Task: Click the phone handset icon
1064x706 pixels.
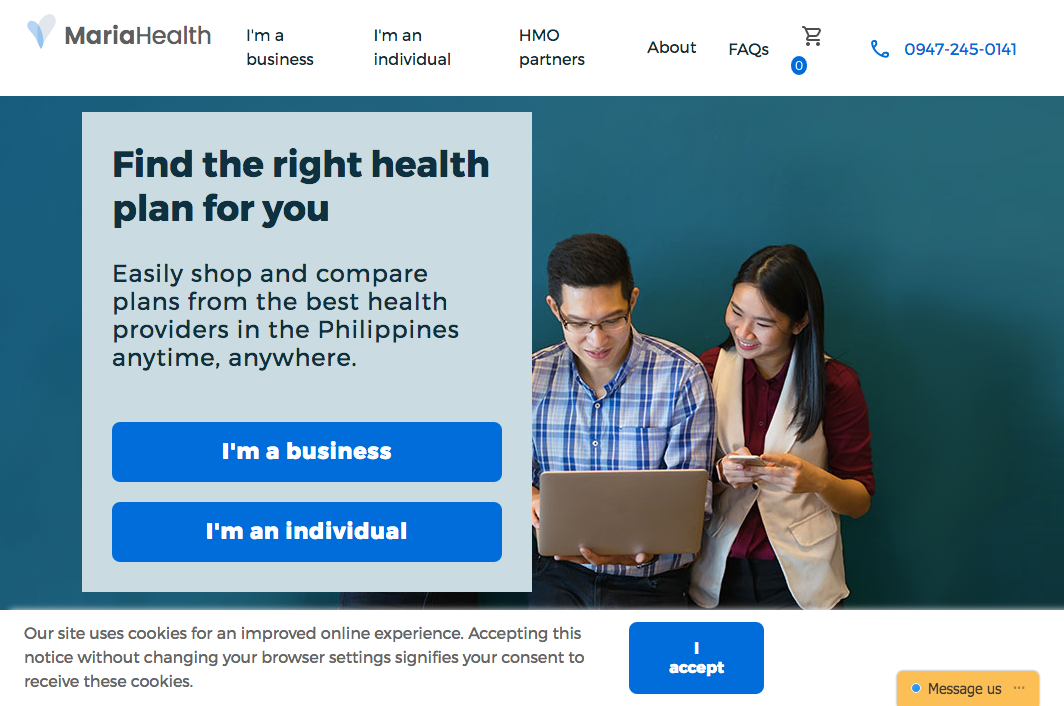Action: pyautogui.click(x=879, y=49)
